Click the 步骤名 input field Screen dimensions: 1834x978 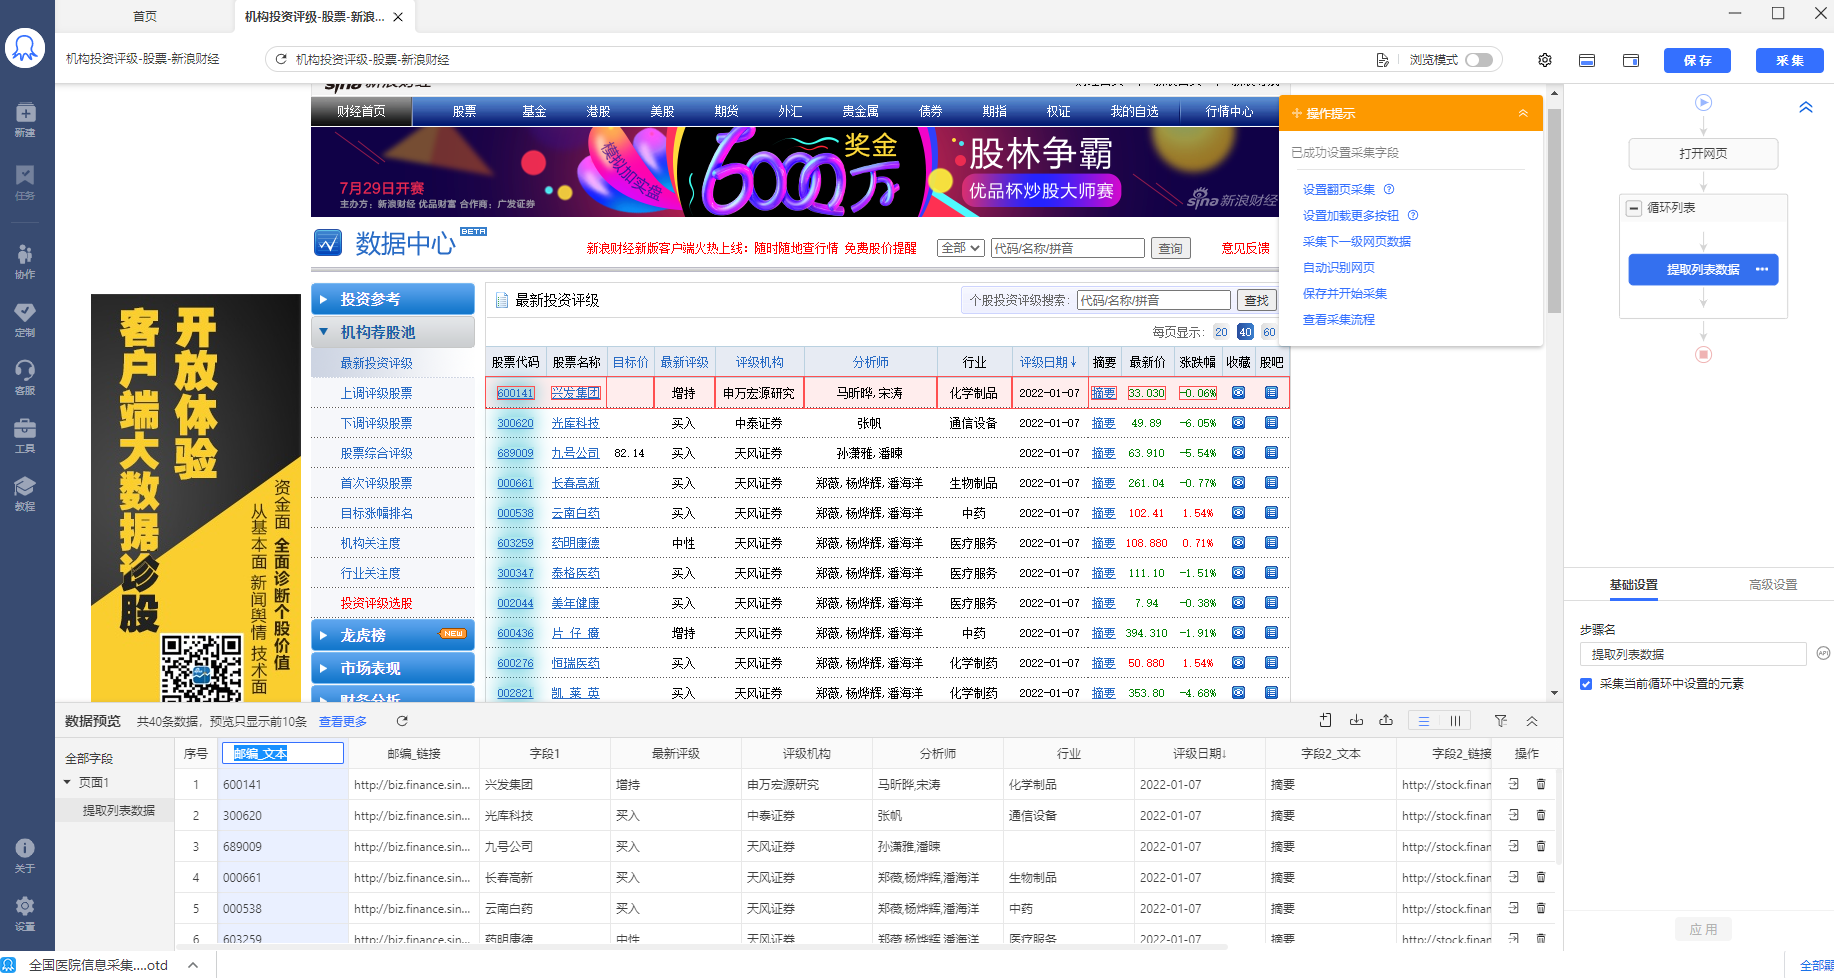pos(1692,654)
